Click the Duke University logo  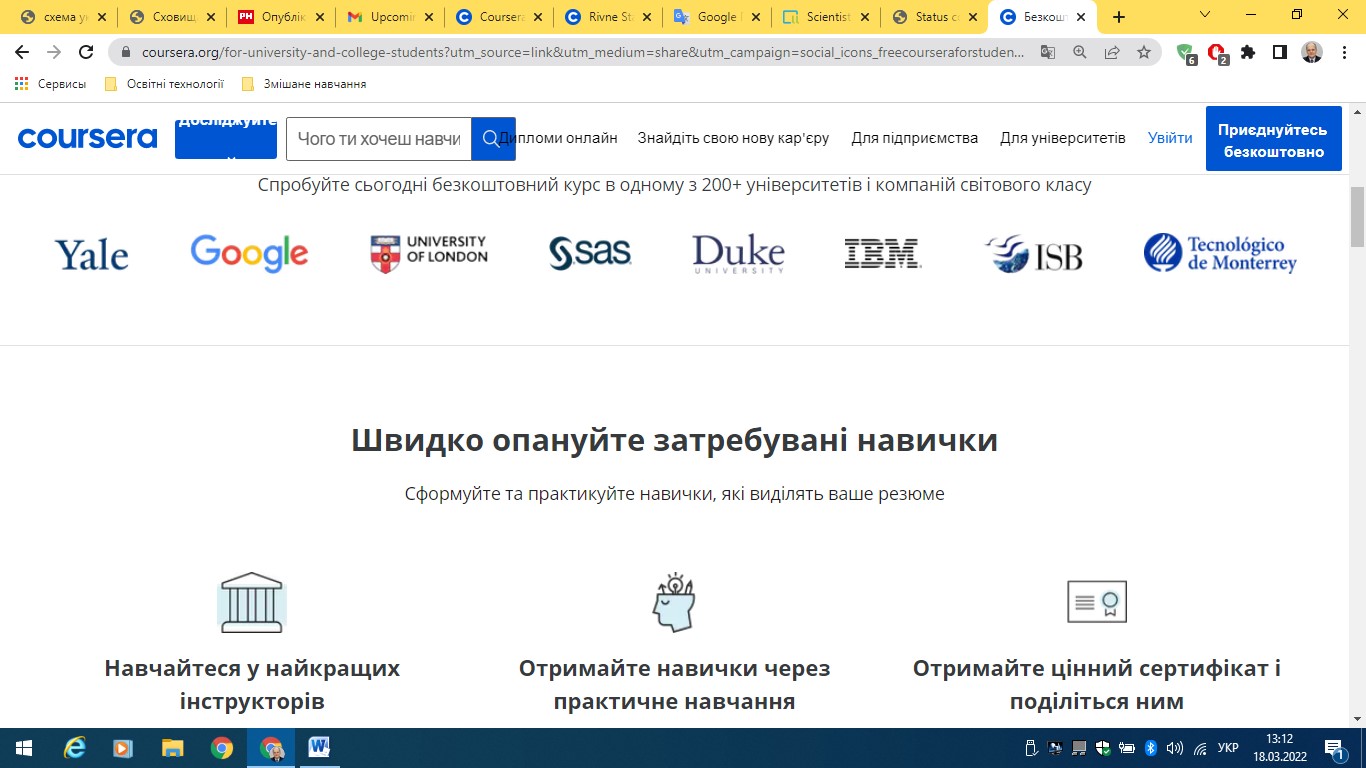tap(738, 254)
